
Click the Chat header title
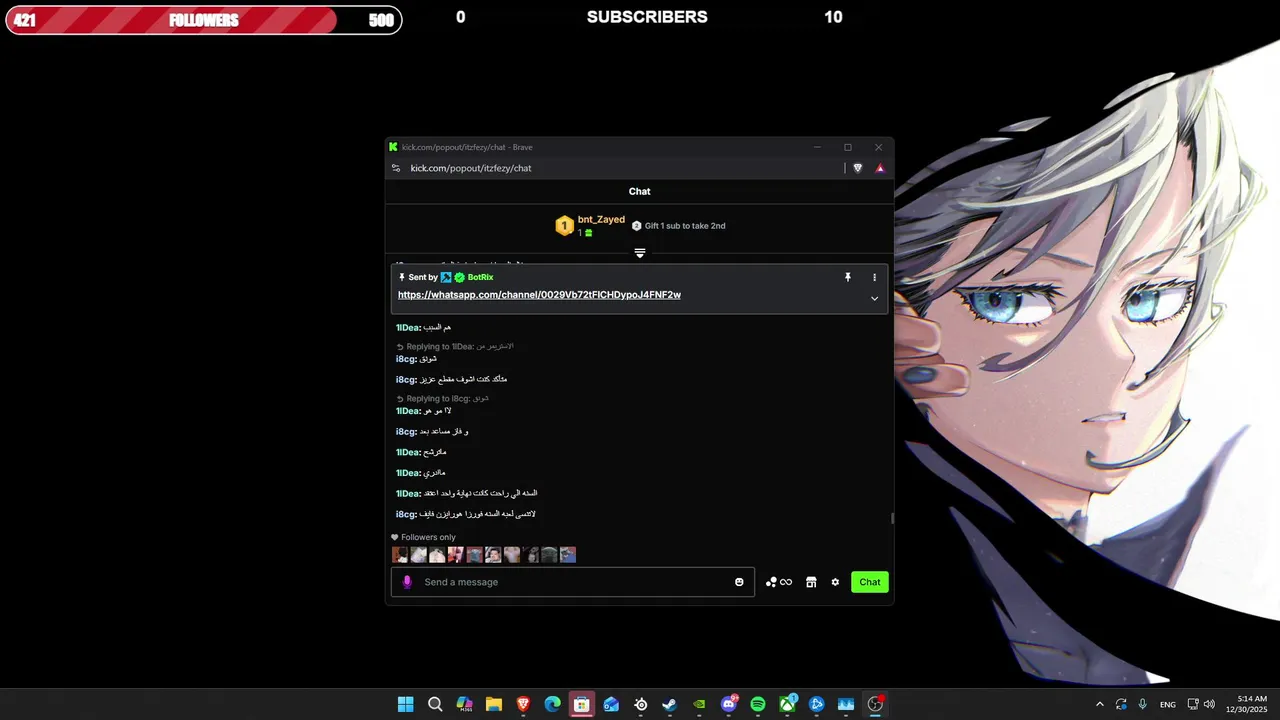640,191
